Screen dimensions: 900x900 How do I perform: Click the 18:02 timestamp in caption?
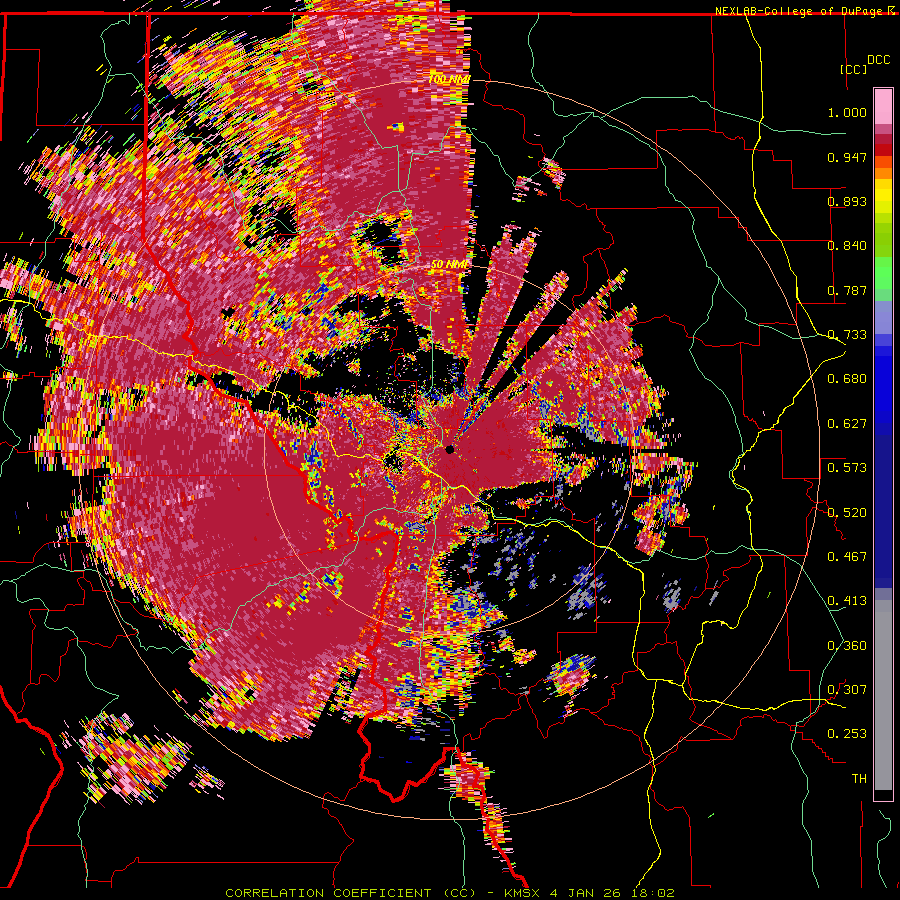pyautogui.click(x=655, y=893)
